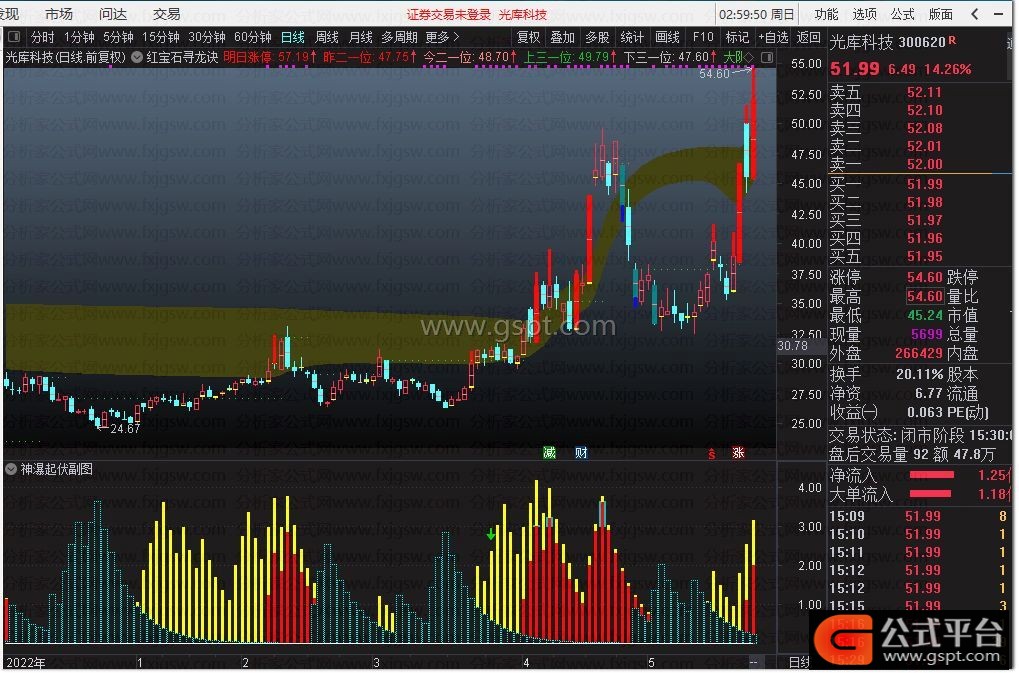This screenshot has width=1019, height=673.
Task: Click stock code 300620
Action: point(923,42)
